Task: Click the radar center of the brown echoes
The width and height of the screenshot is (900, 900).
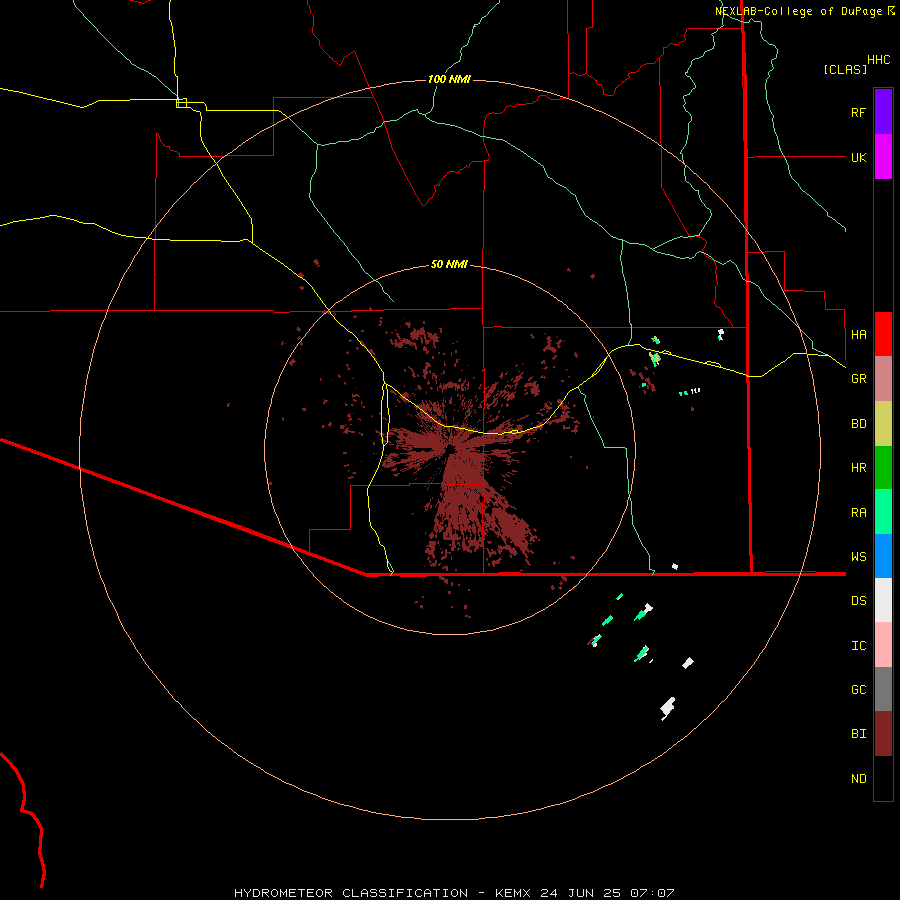Action: (x=451, y=449)
